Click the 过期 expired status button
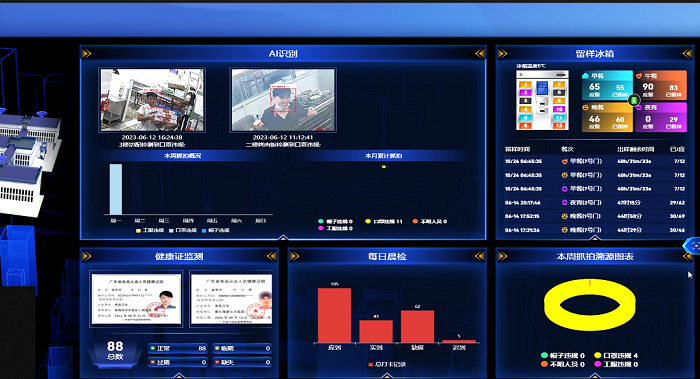 tap(178, 362)
